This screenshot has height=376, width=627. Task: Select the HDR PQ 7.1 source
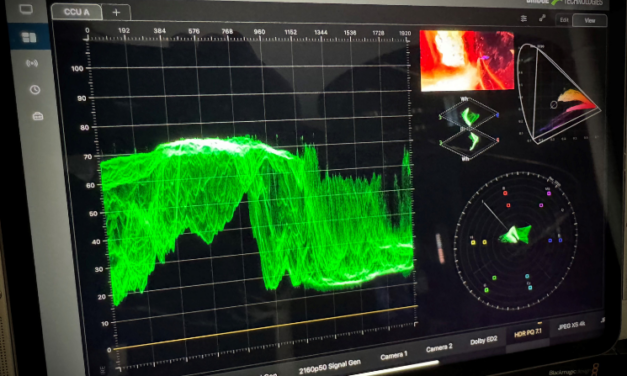(527, 332)
